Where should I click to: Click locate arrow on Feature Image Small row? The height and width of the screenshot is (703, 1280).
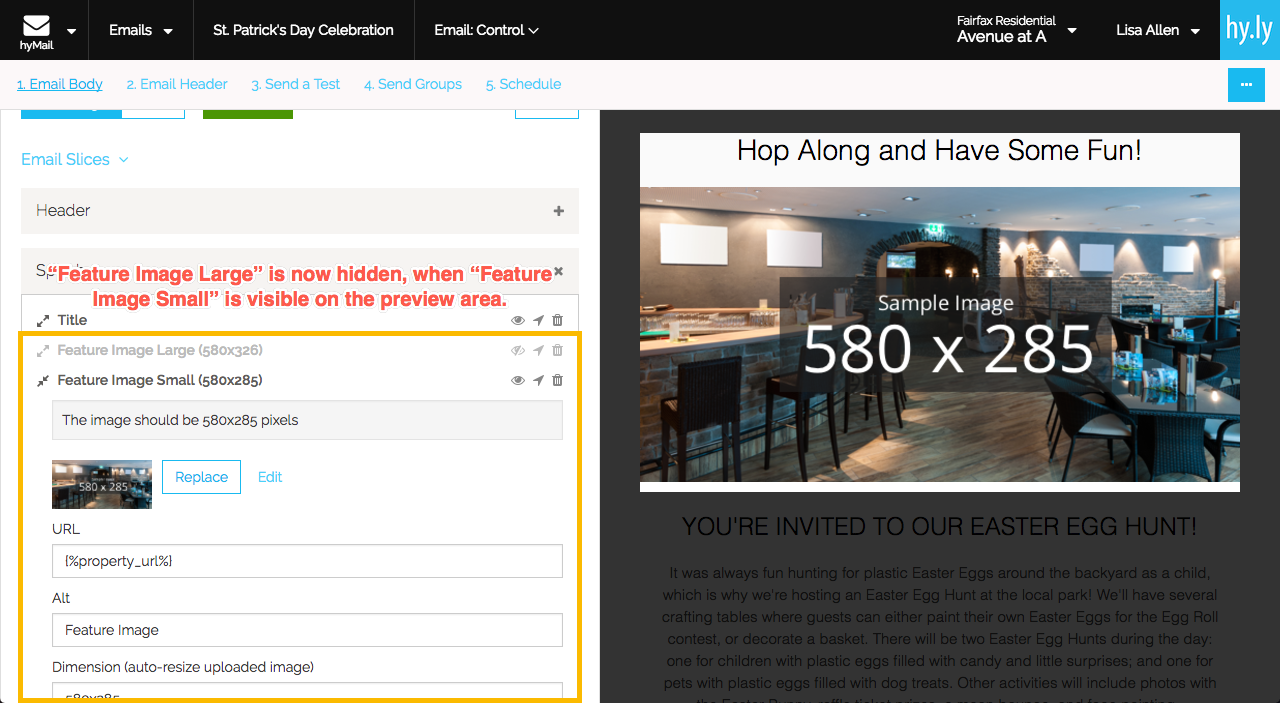coord(538,381)
